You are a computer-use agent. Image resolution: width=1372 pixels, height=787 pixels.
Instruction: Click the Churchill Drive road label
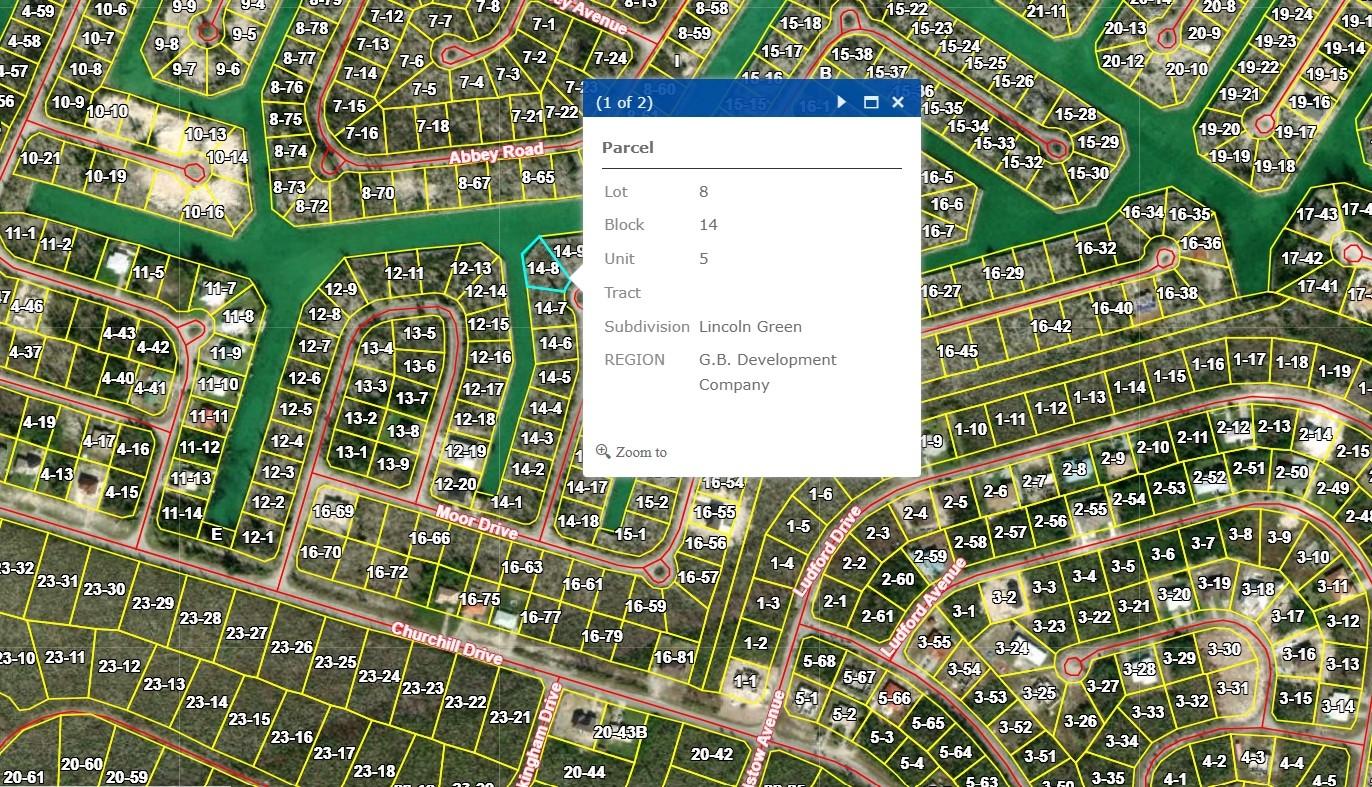[446, 645]
